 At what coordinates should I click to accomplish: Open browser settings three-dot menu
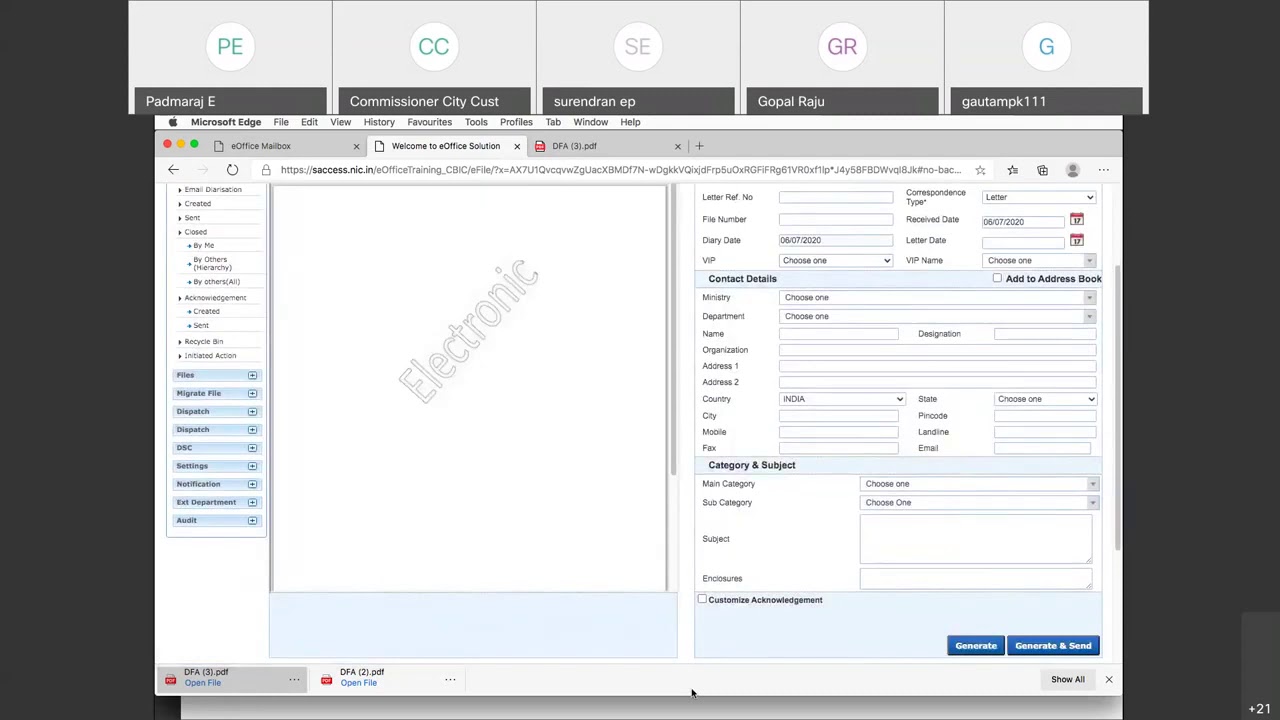[x=1104, y=170]
